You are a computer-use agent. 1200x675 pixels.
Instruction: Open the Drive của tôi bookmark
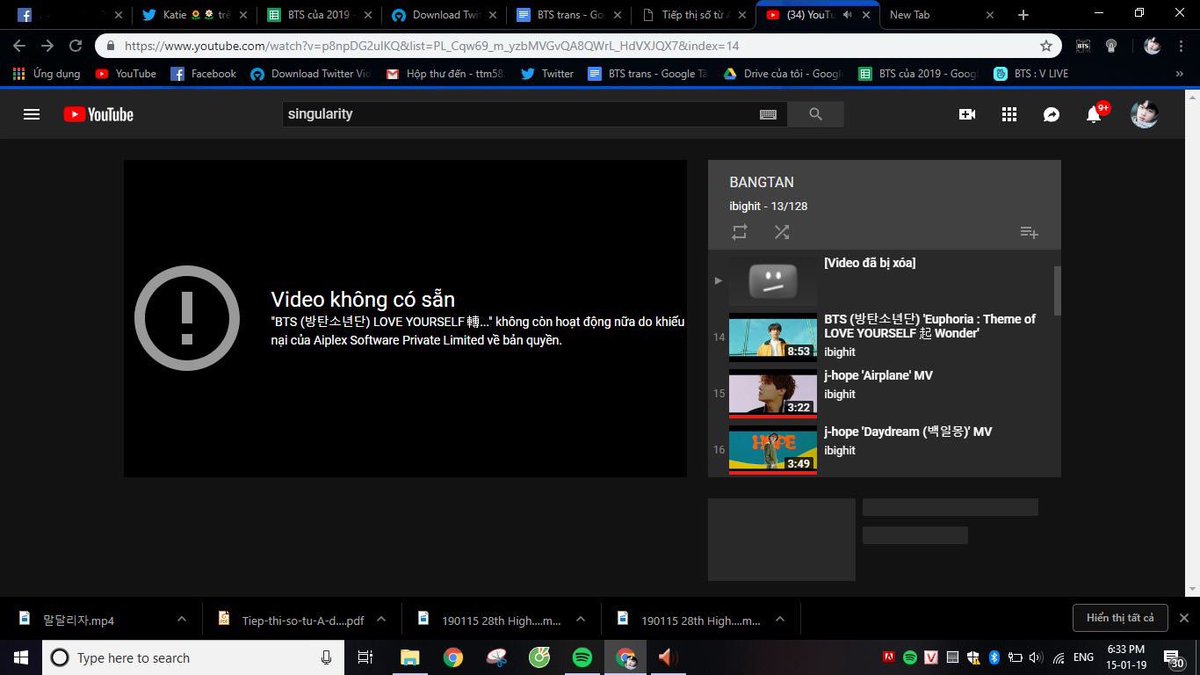(x=783, y=74)
